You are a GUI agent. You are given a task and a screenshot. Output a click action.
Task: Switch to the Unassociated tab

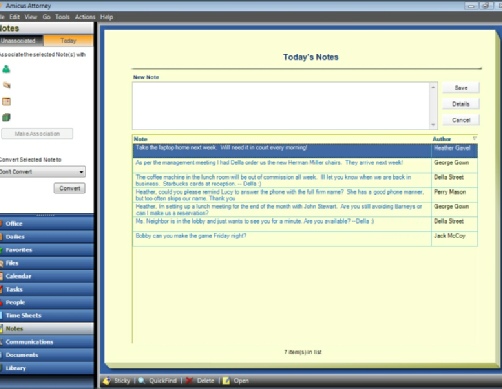(21, 41)
